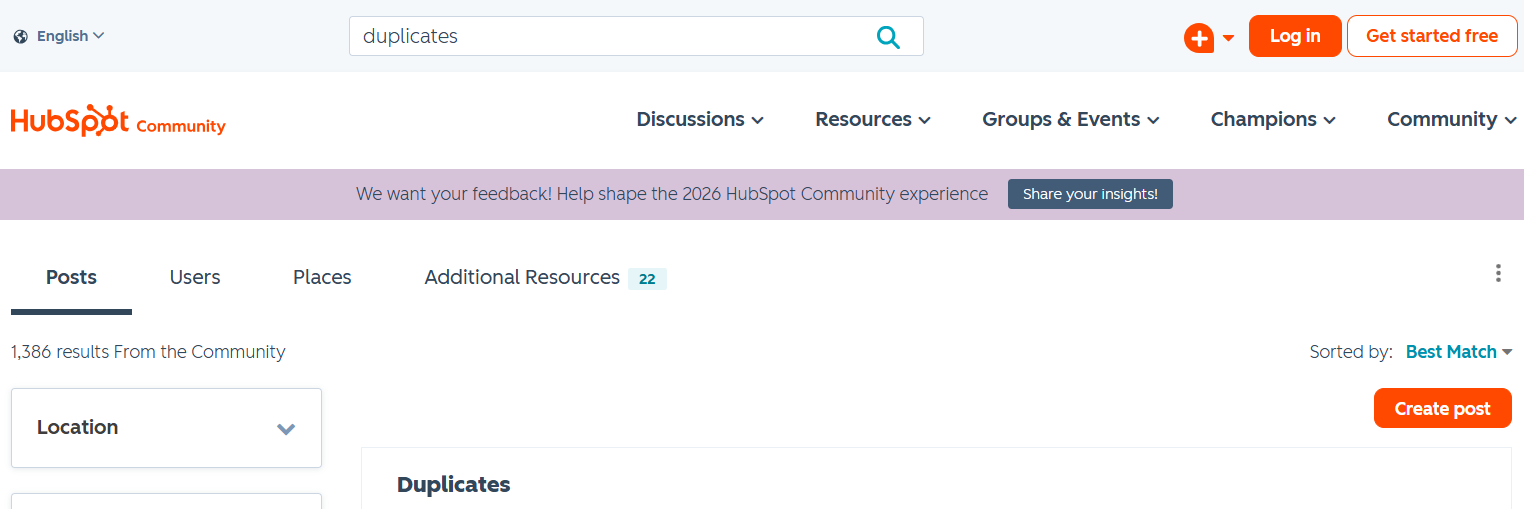The height and width of the screenshot is (509, 1524).
Task: Open the HubSpot Community logo home
Action: pos(118,121)
